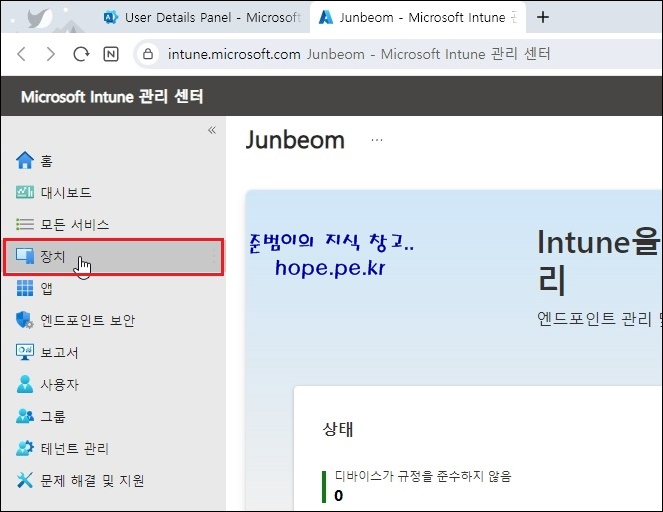Screen dimensions: 663x512
Task: Click the whale browser logo icon
Action: (40, 18)
